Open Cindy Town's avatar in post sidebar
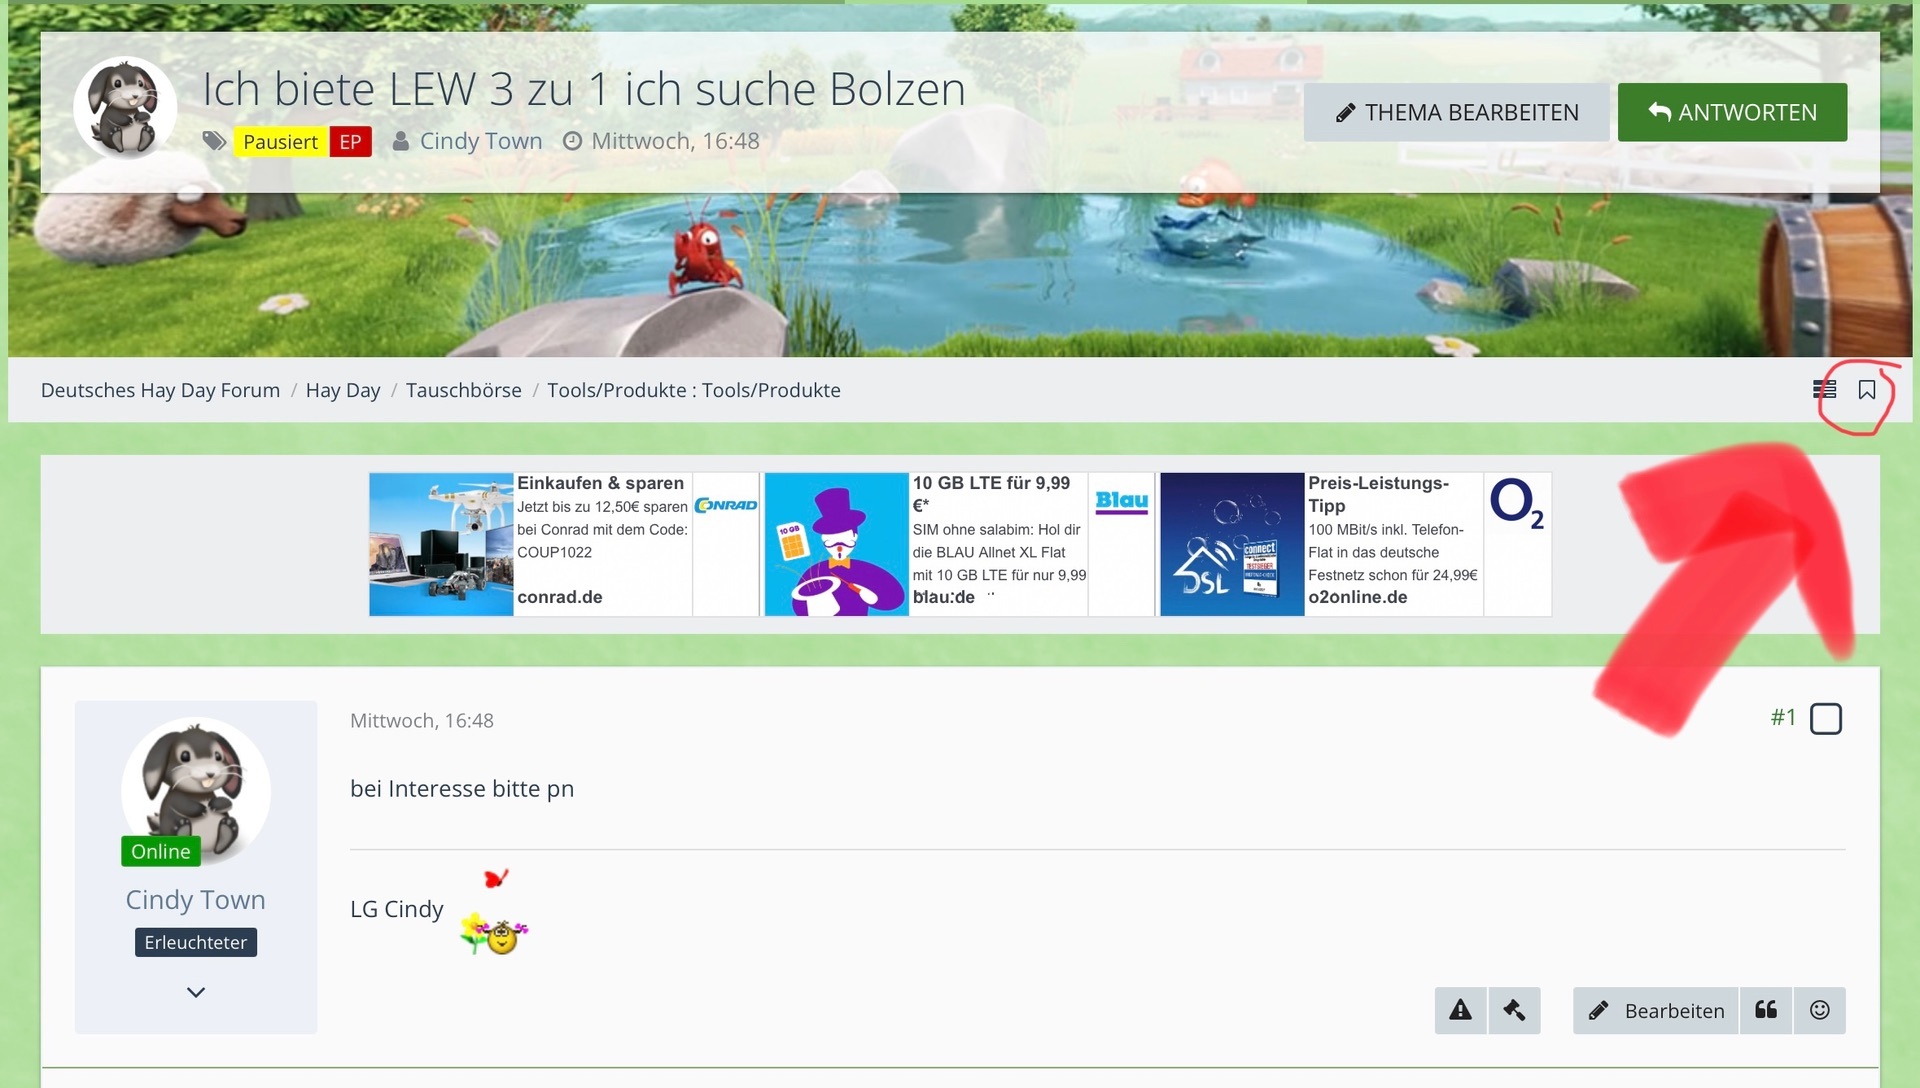The height and width of the screenshot is (1088, 1920). click(196, 790)
